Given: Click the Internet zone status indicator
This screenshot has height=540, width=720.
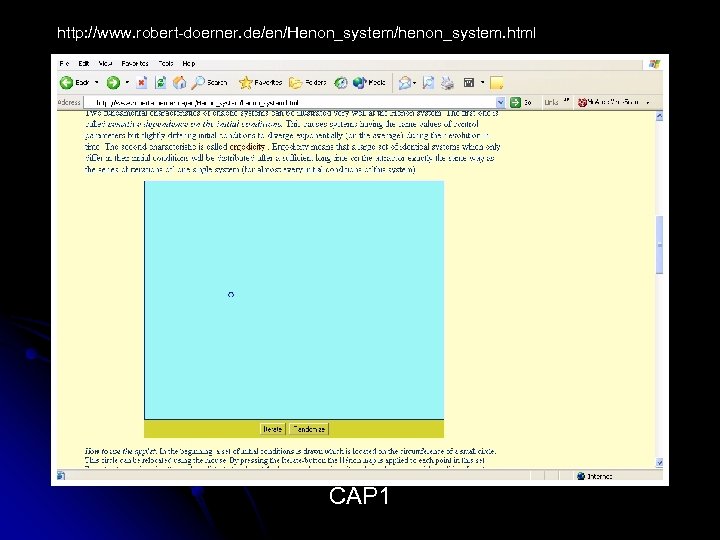Looking at the screenshot, I should pos(595,476).
